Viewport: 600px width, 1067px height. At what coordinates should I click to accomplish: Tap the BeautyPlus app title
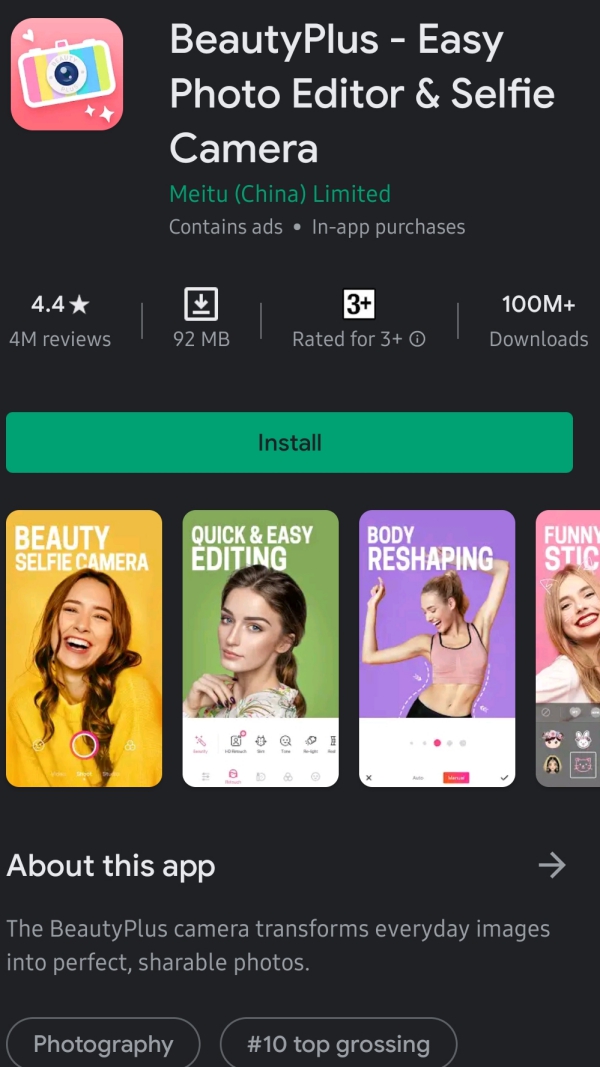tap(362, 93)
